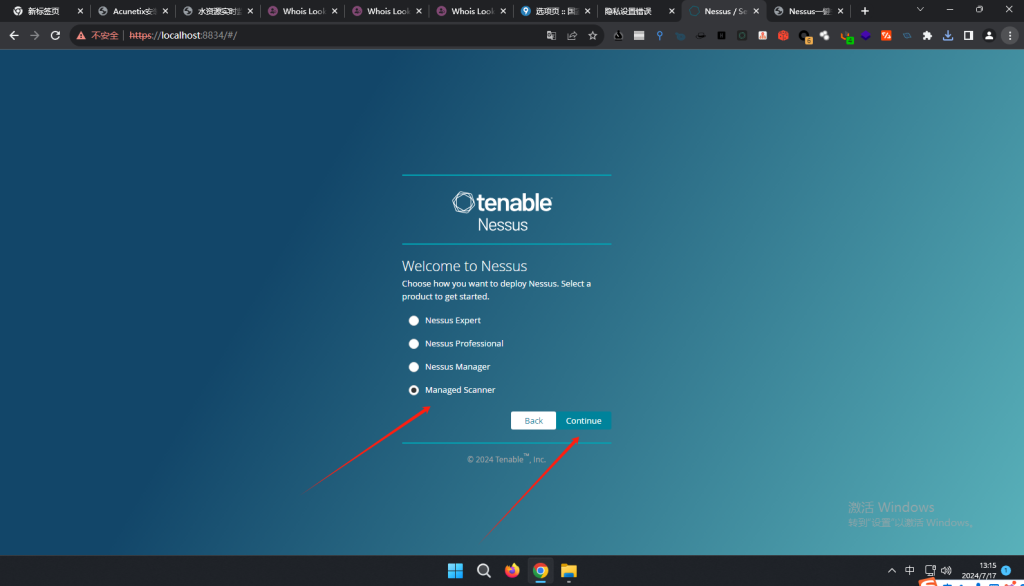Click the share page icon in address bar
This screenshot has width=1024, height=586.
[572, 35]
